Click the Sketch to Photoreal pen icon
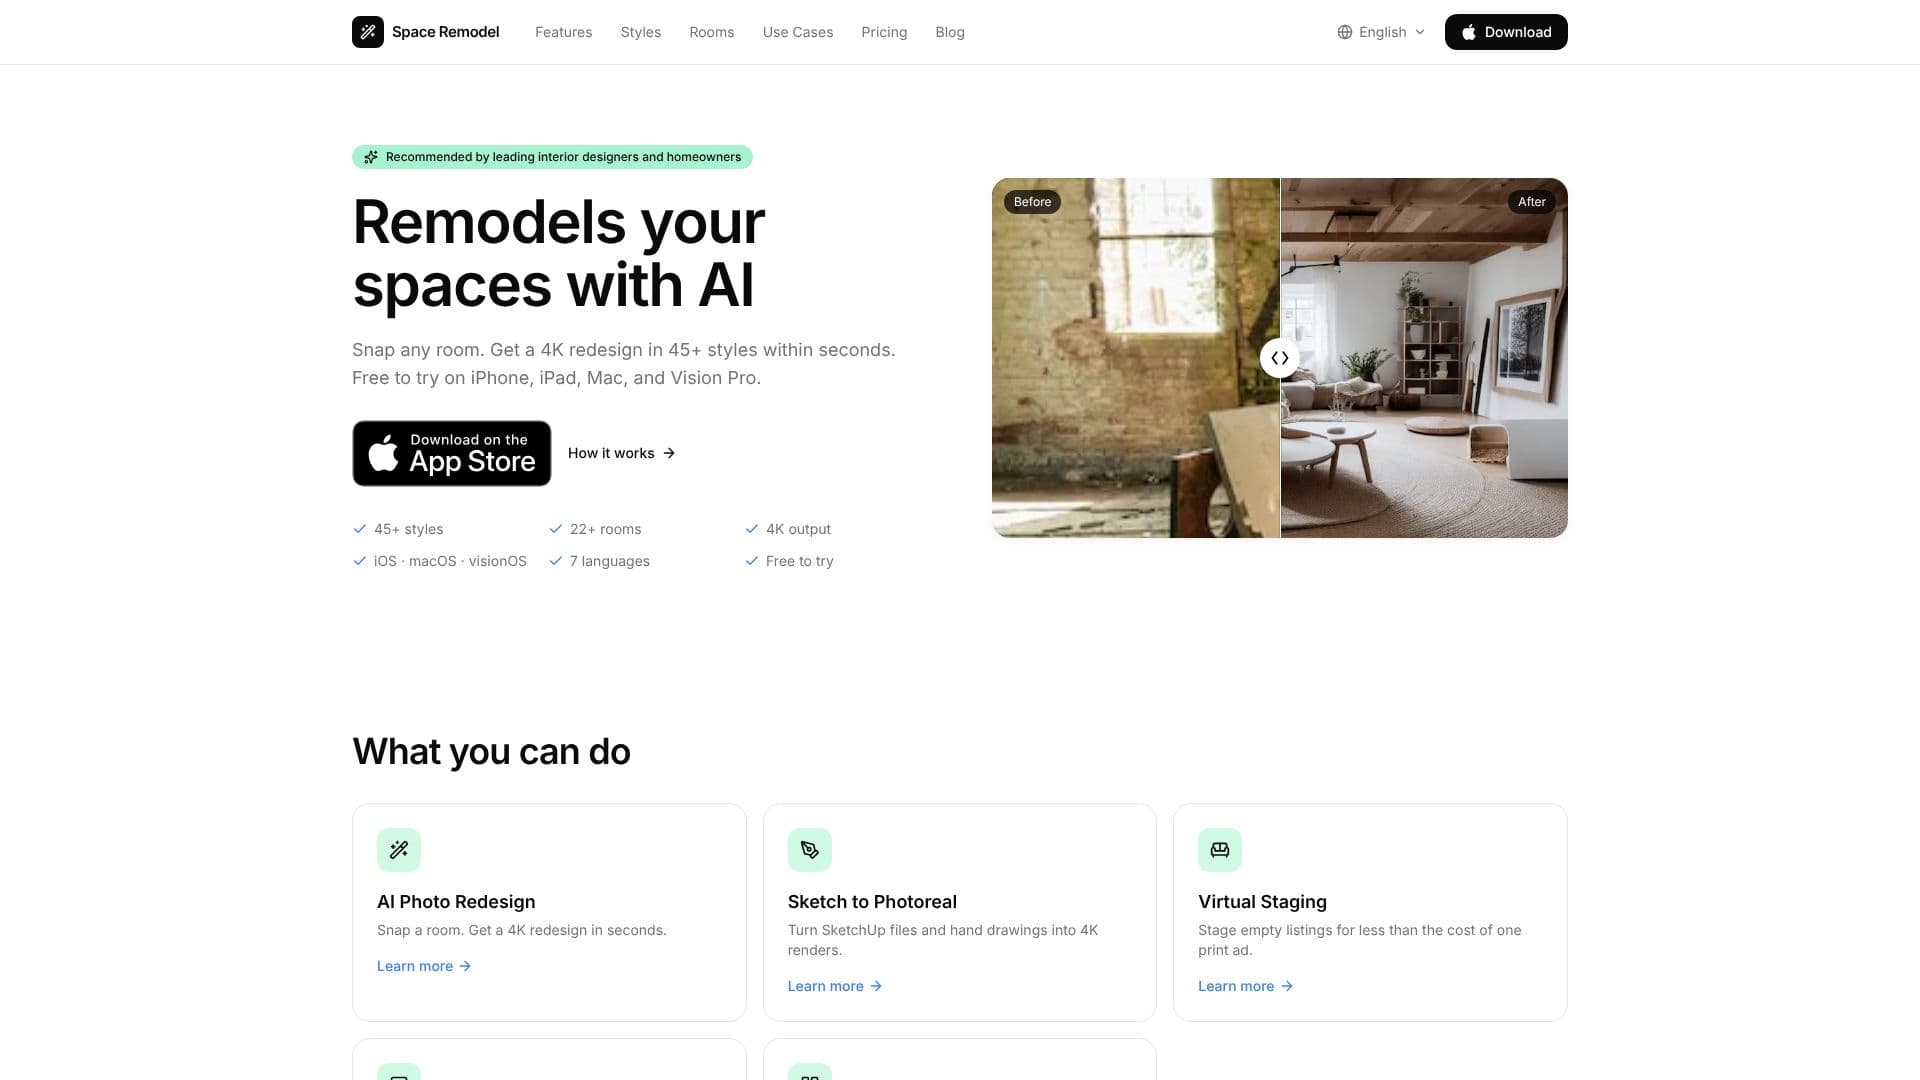 pyautogui.click(x=810, y=850)
